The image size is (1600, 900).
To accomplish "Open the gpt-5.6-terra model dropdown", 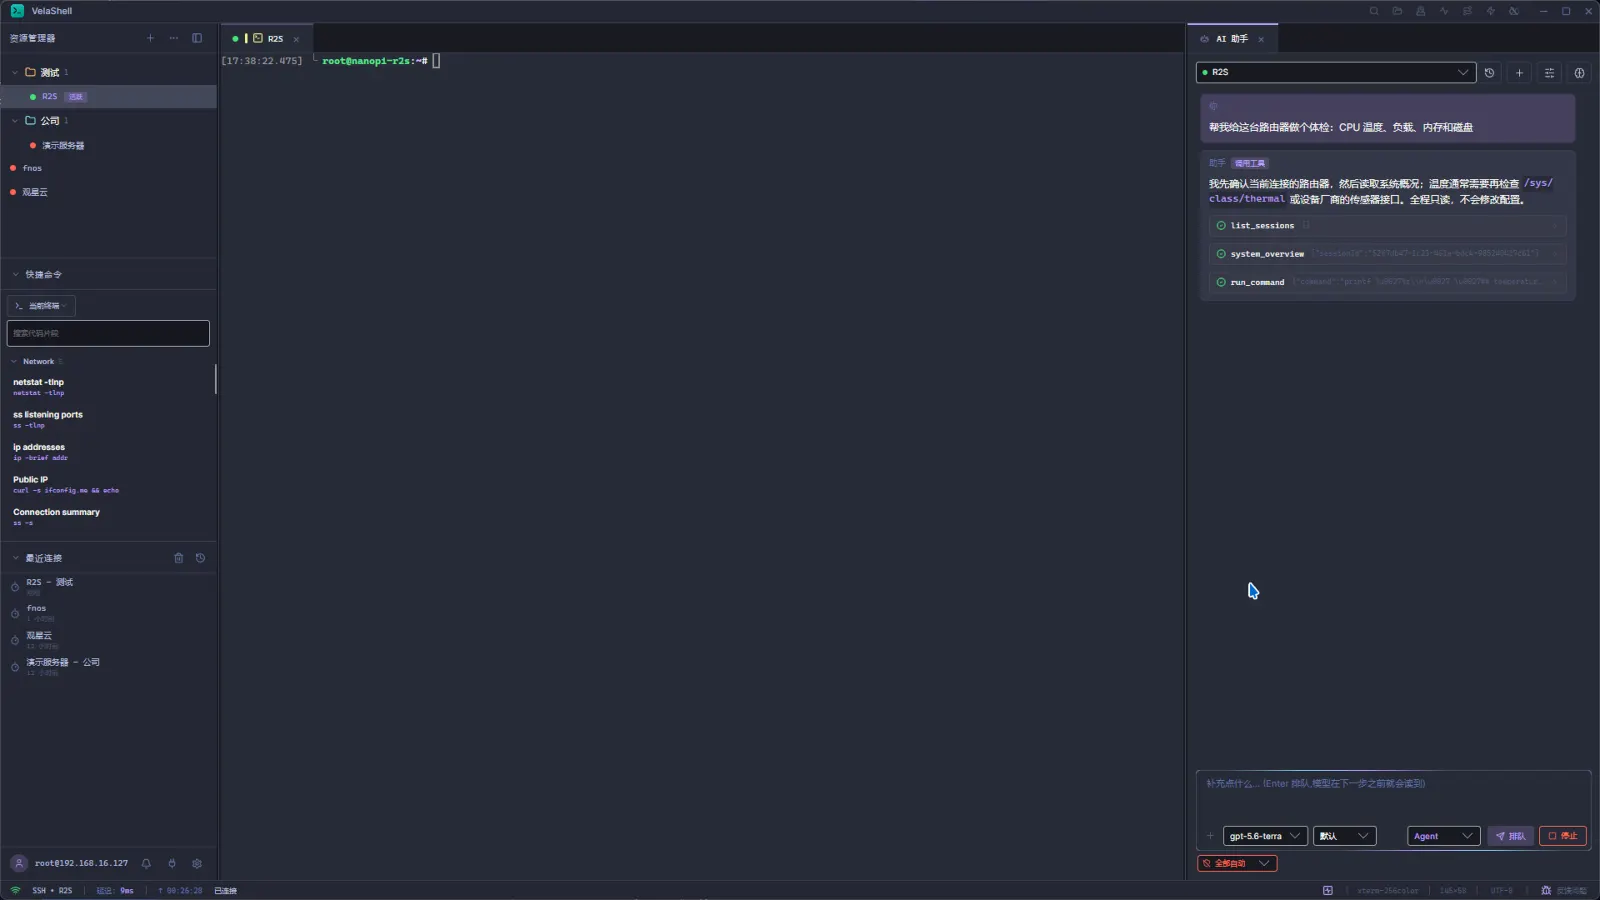I will [x=1265, y=836].
